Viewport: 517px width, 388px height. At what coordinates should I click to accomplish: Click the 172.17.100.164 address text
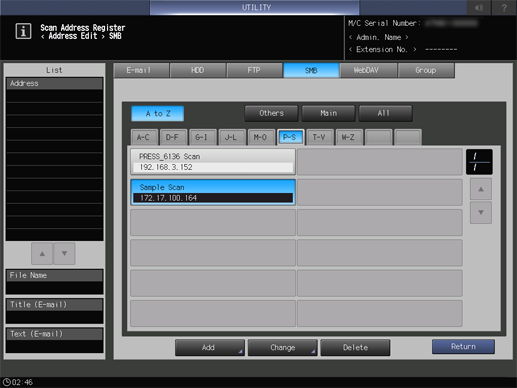click(x=168, y=198)
